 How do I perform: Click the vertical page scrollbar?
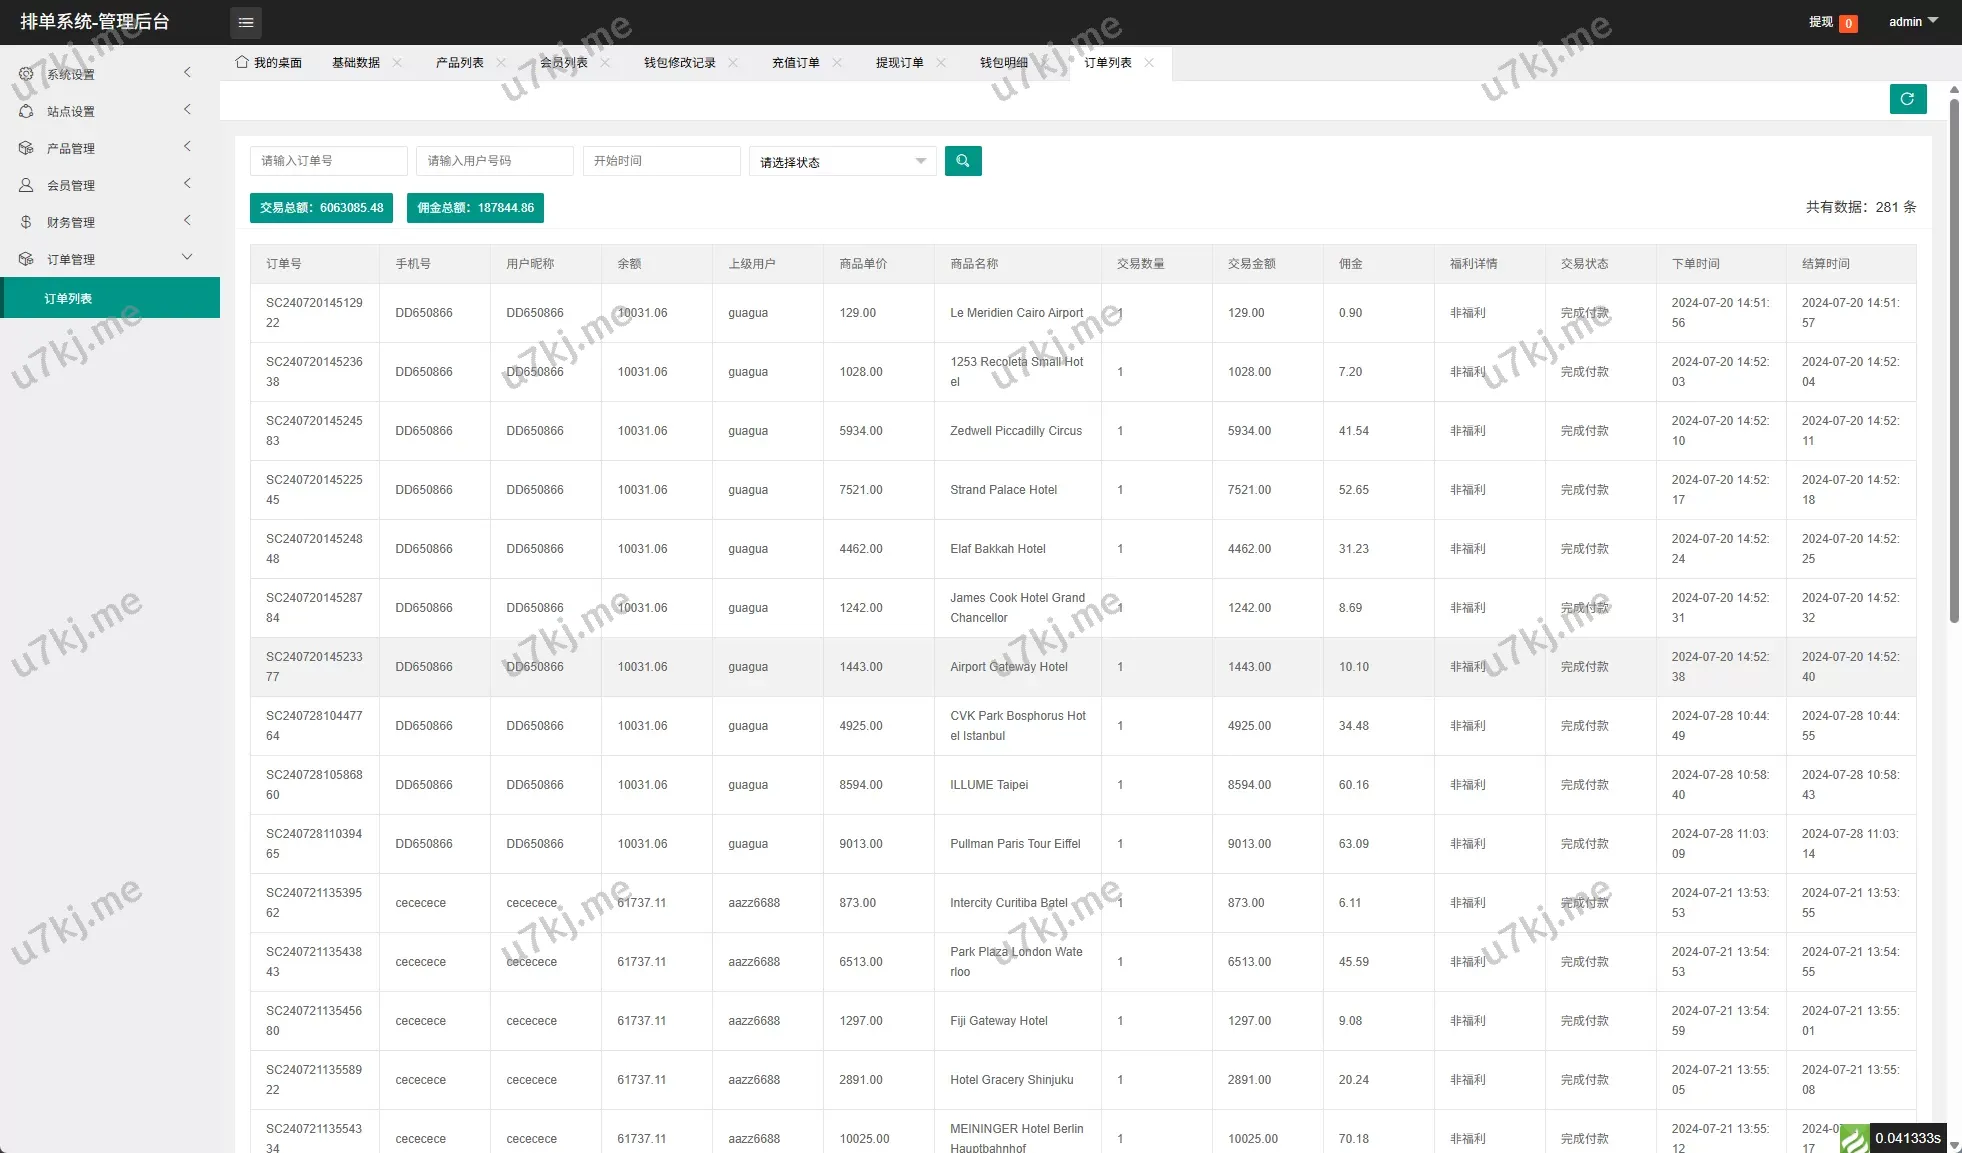1954,360
